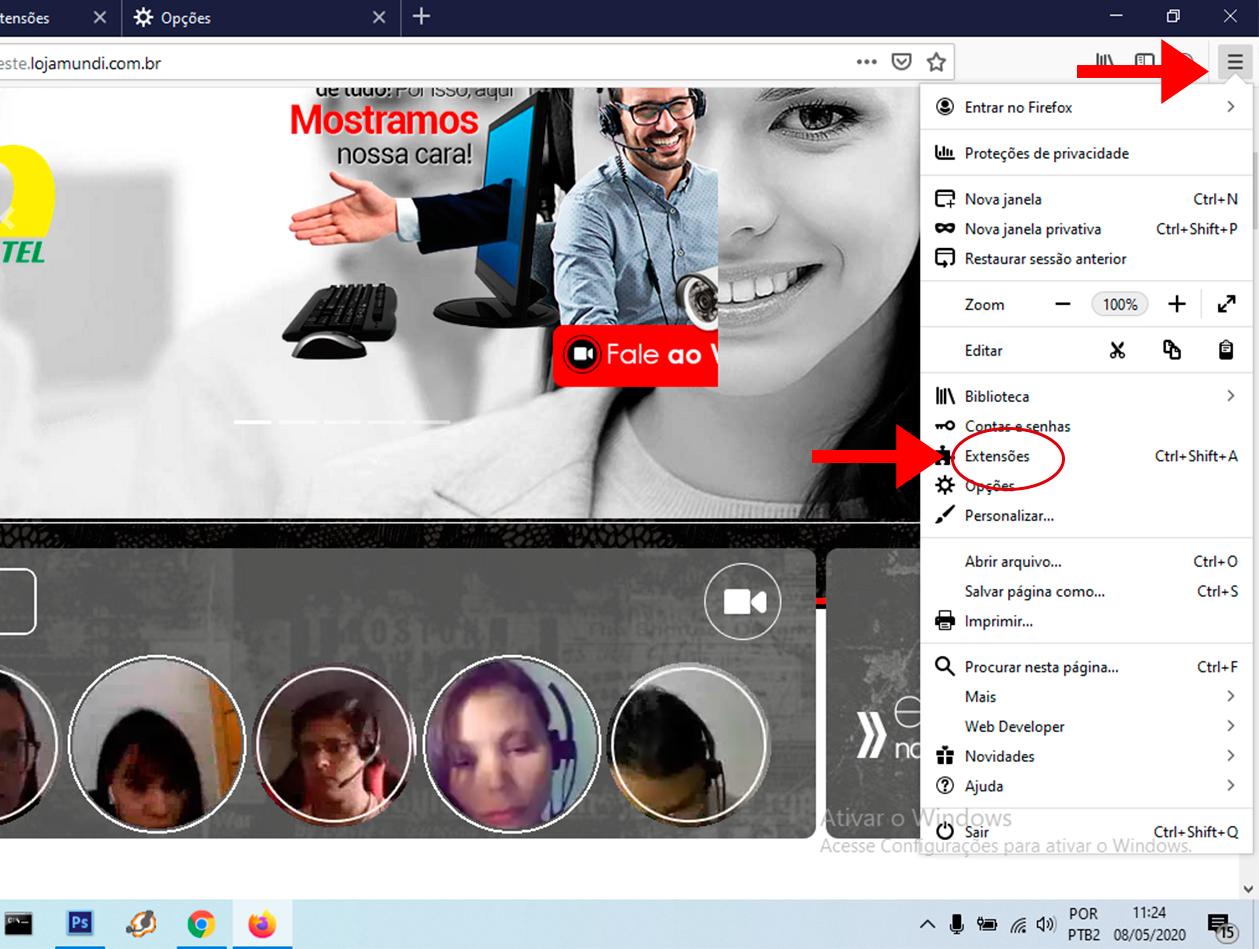Click the bookmark star icon
The image size is (1259, 949).
pyautogui.click(x=936, y=63)
